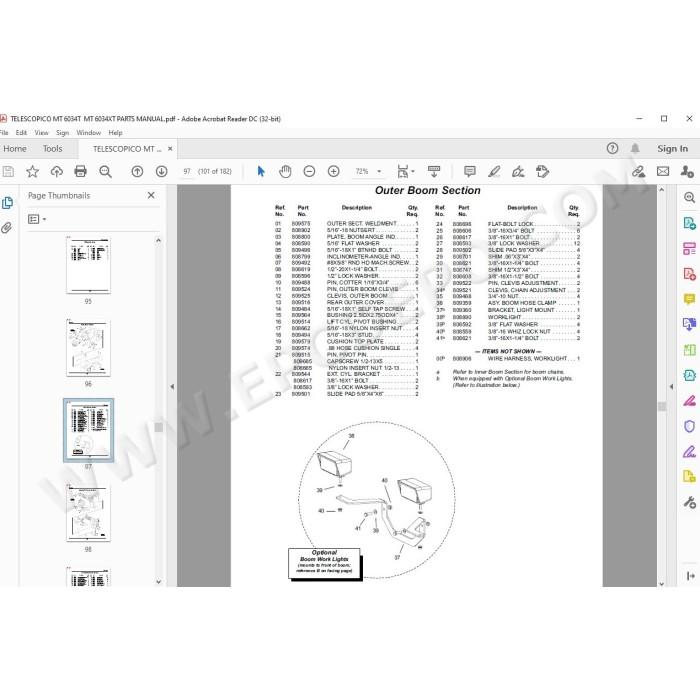Click the scrolling mode download-arrow icon
Viewport: 700px width, 700px height.
pos(433,171)
